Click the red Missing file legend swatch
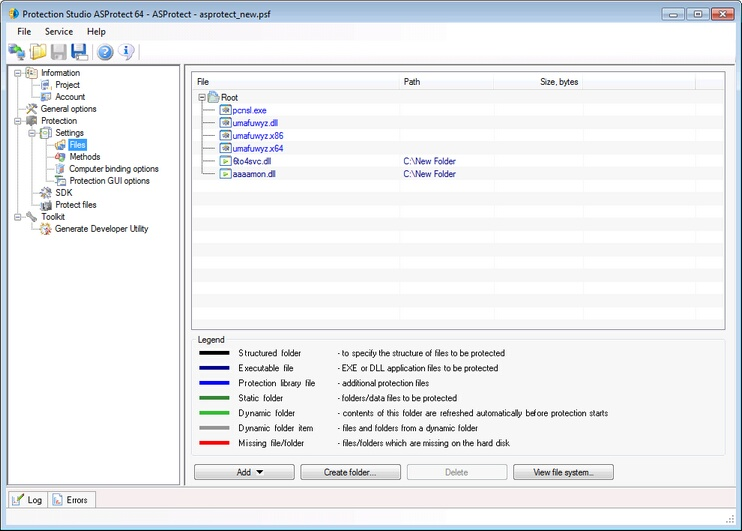Screen dimensions: 742x531 pyautogui.click(x=213, y=443)
